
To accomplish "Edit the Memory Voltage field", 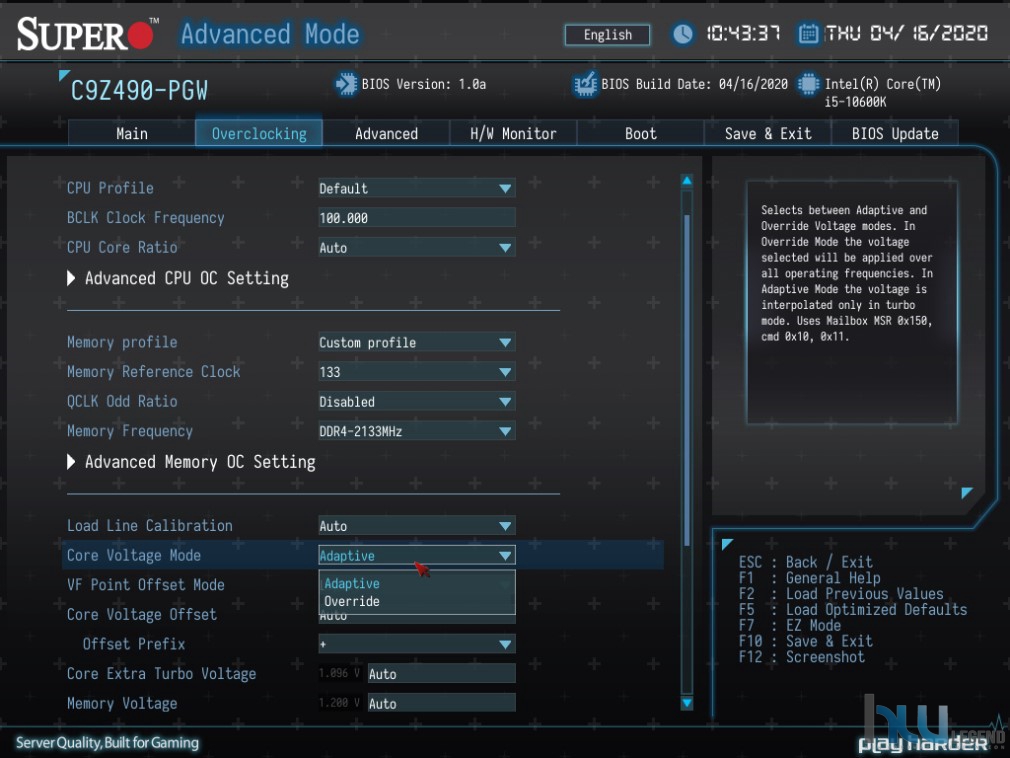I will coord(441,704).
